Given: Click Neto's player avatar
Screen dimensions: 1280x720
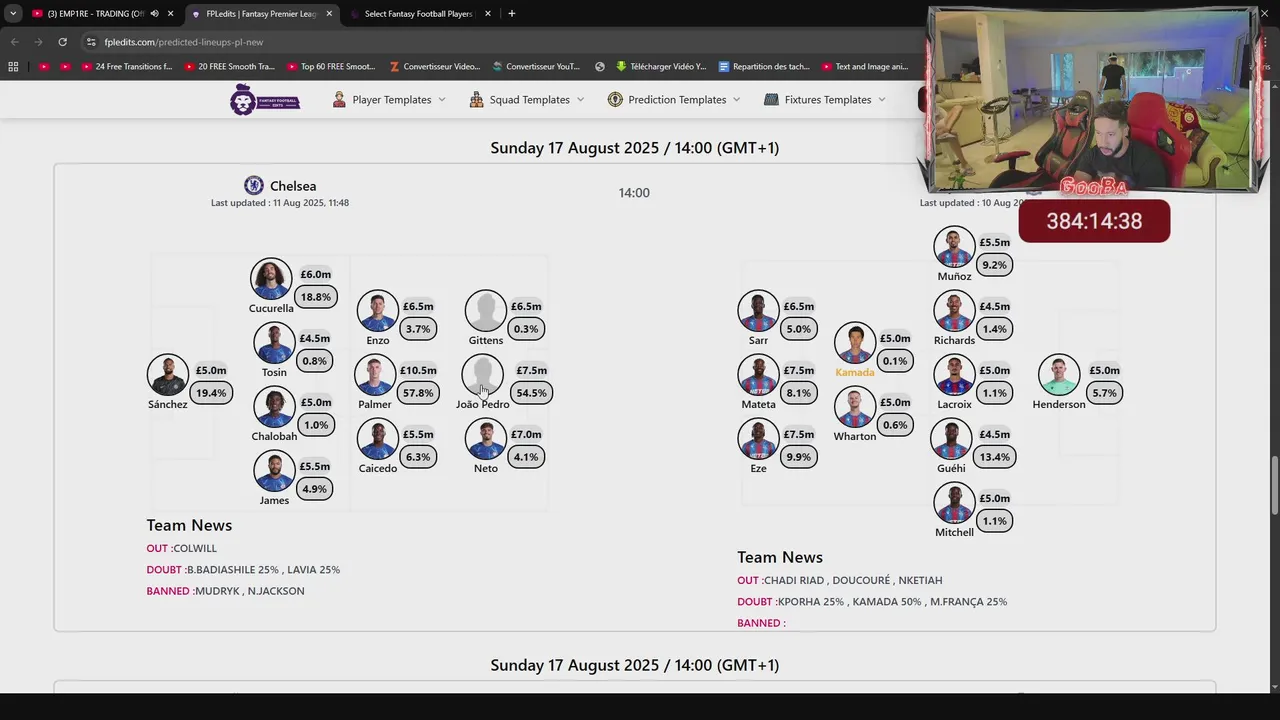Looking at the screenshot, I should [x=485, y=439].
